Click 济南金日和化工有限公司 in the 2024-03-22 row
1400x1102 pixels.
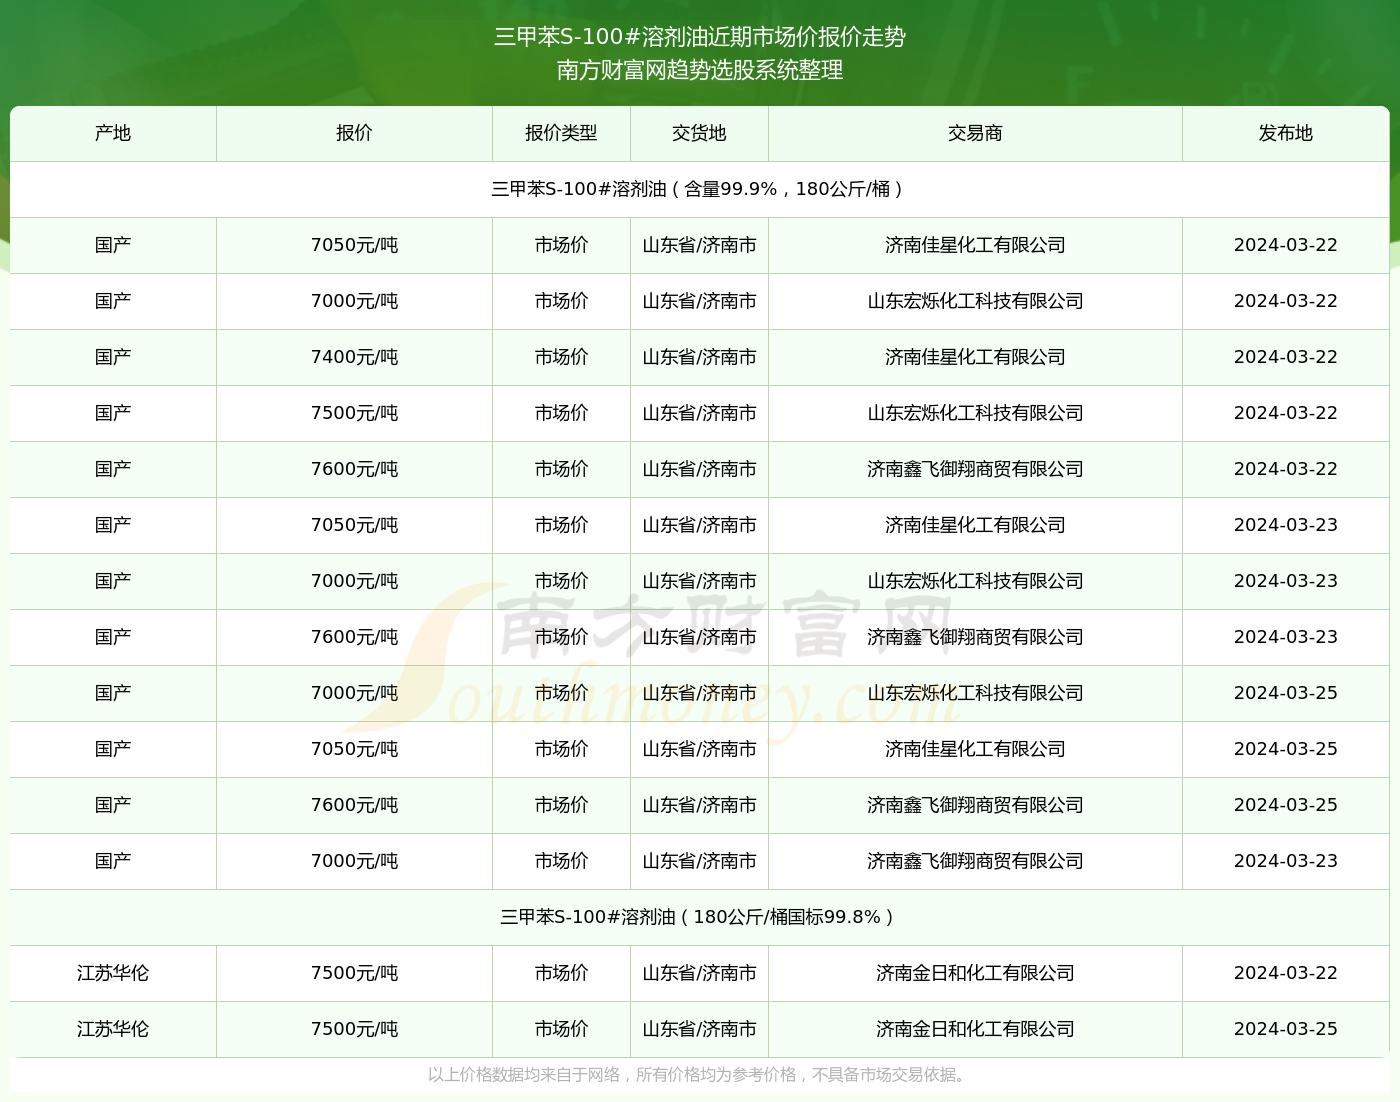(x=975, y=973)
